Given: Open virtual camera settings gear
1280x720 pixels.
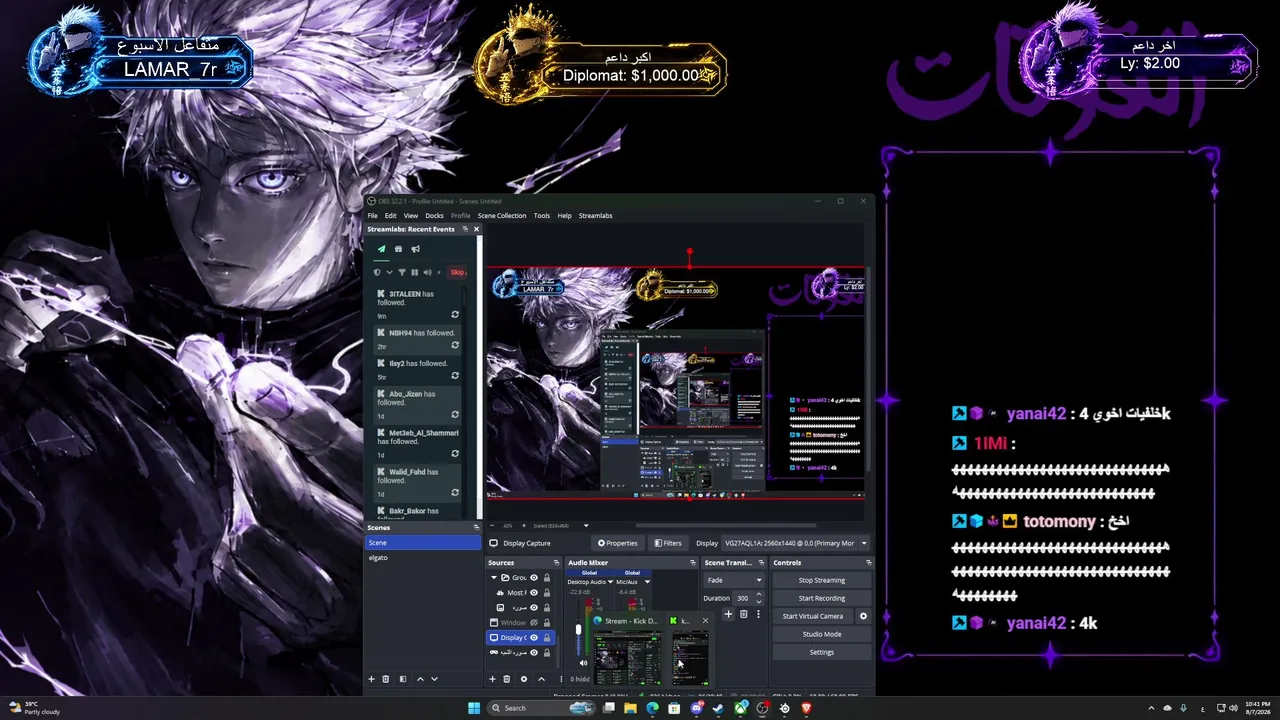Looking at the screenshot, I should (863, 616).
